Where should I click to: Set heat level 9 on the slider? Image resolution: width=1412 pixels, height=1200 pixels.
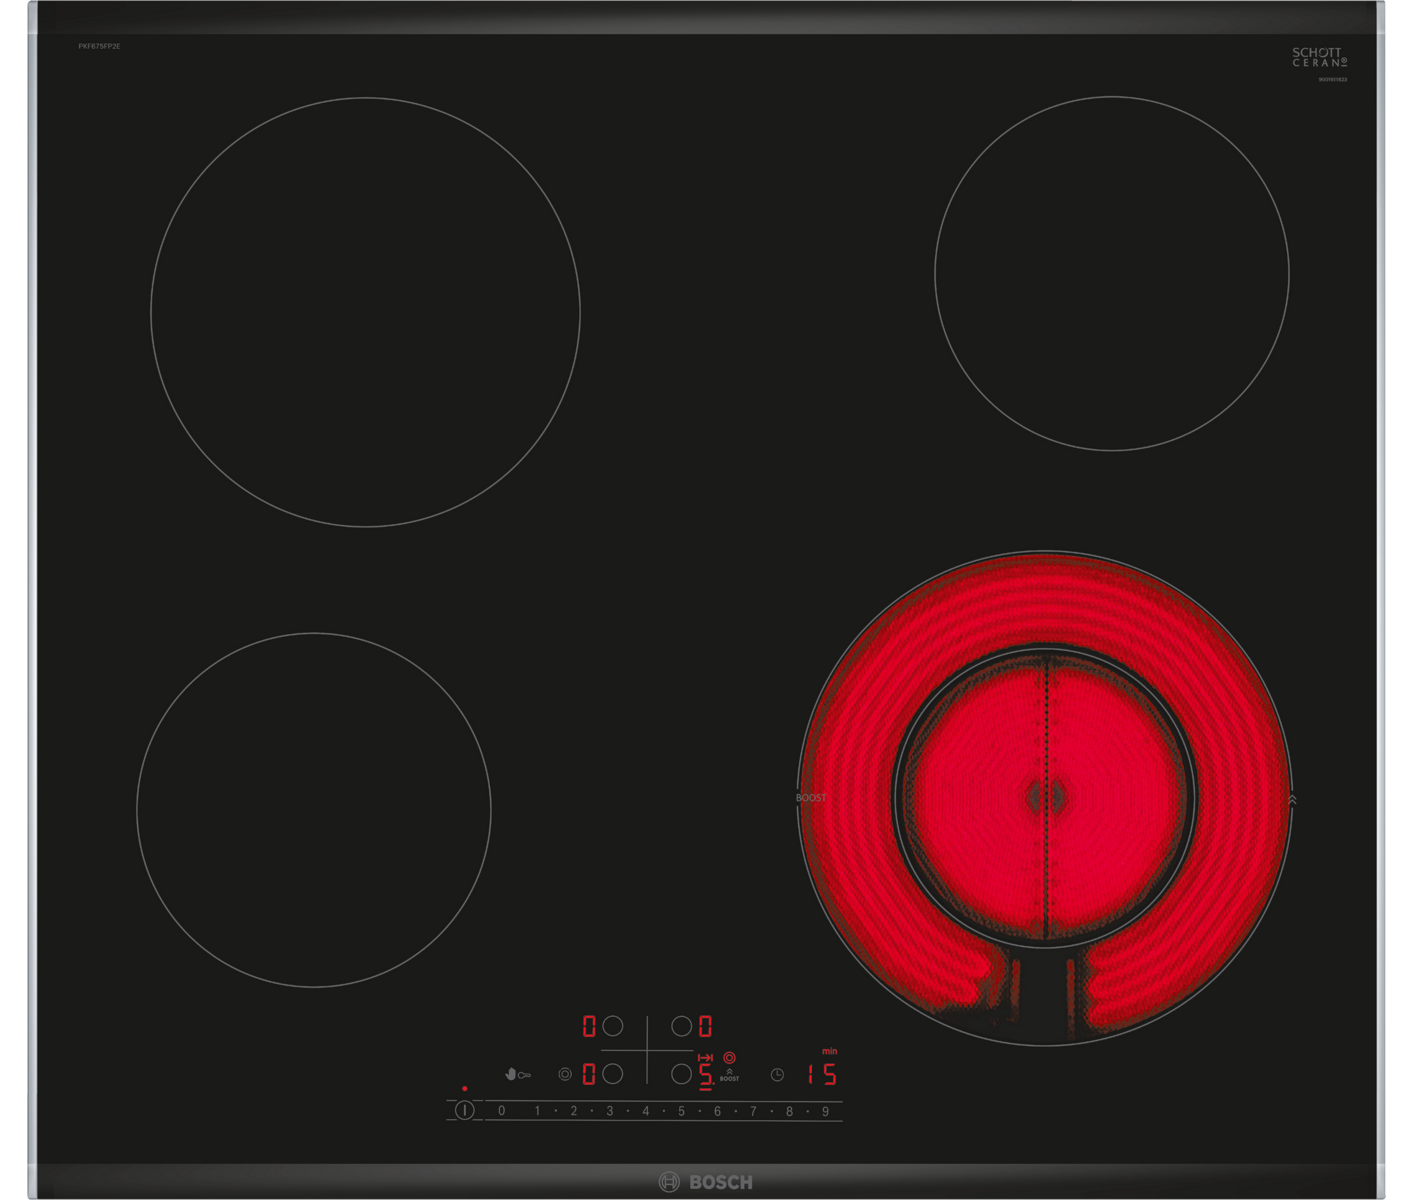(825, 1111)
